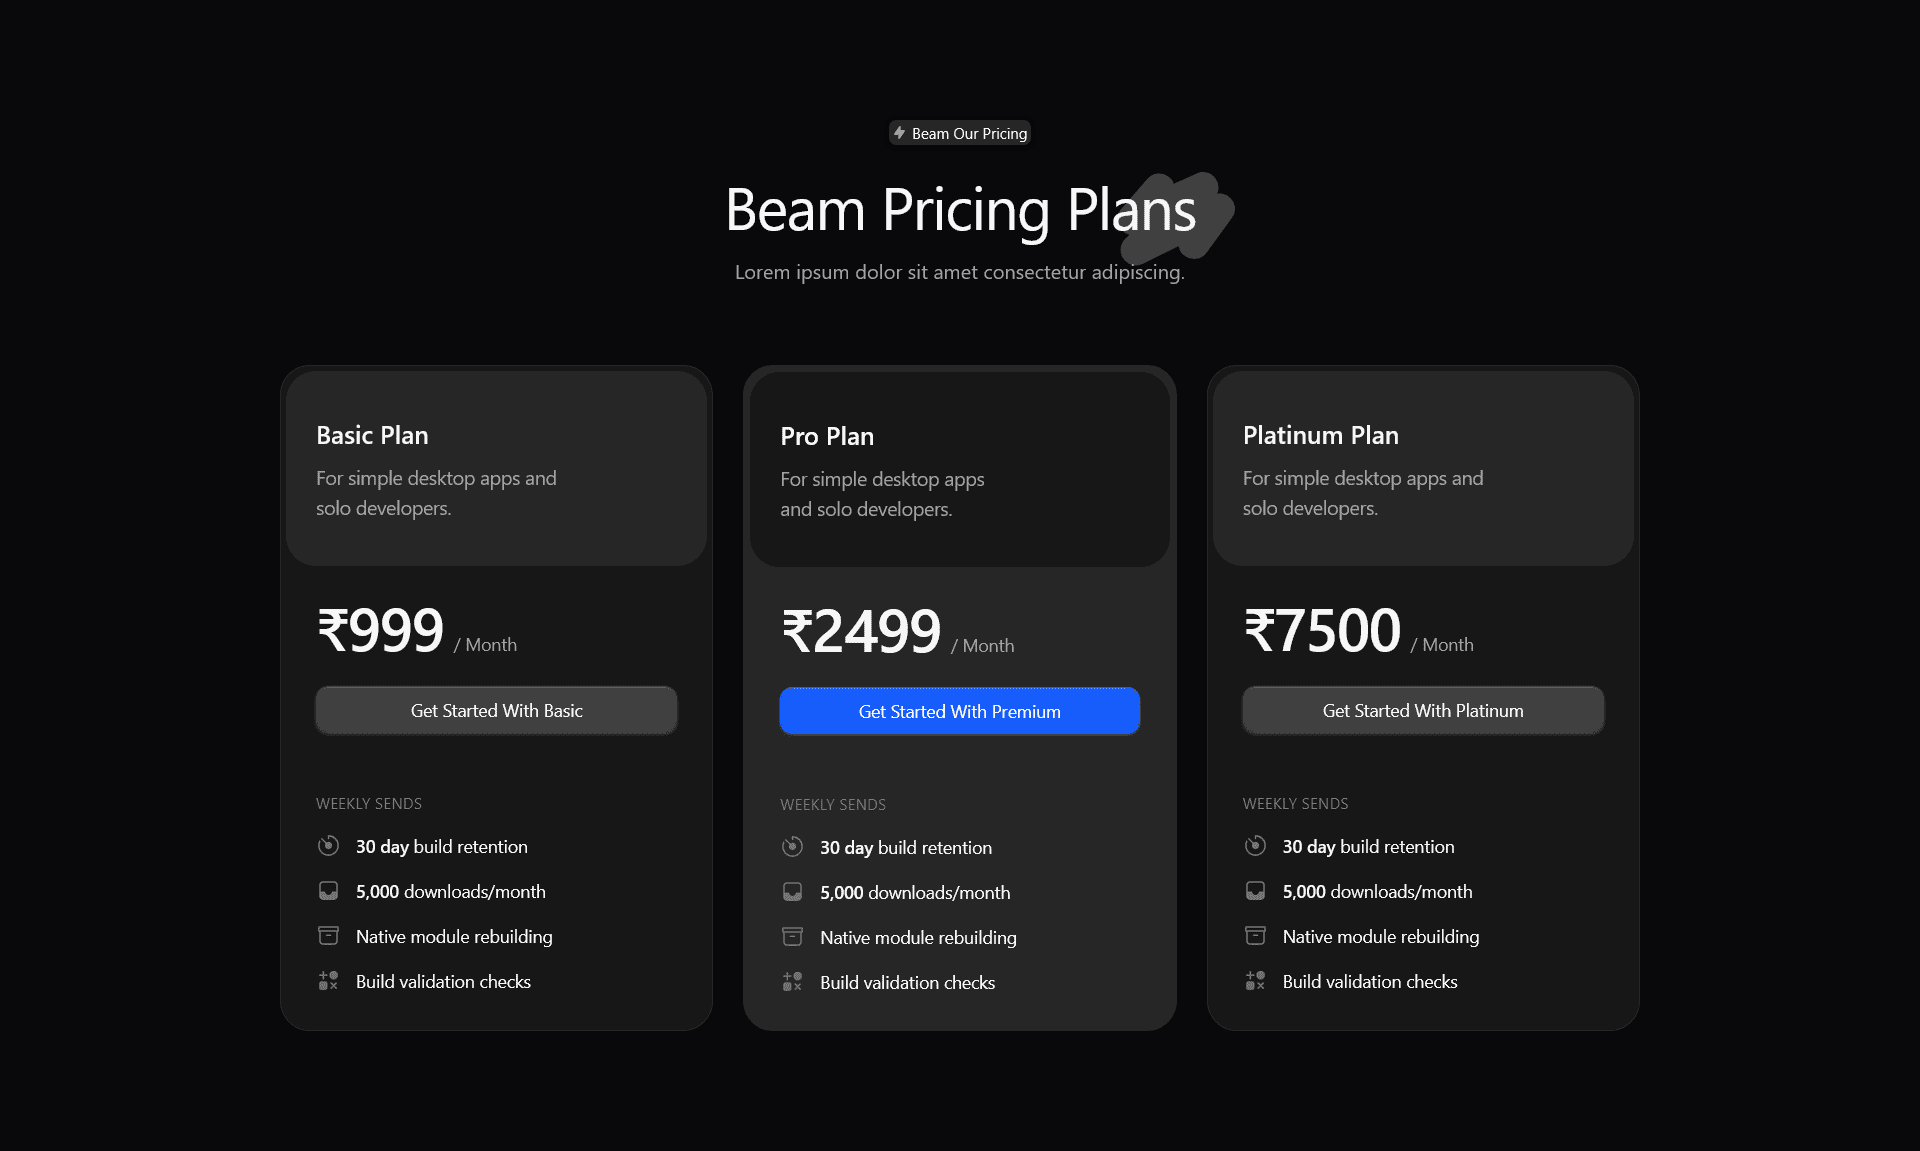Viewport: 1920px width, 1151px height.
Task: Click the build validation checks icon on Basic Plan
Action: 328,980
